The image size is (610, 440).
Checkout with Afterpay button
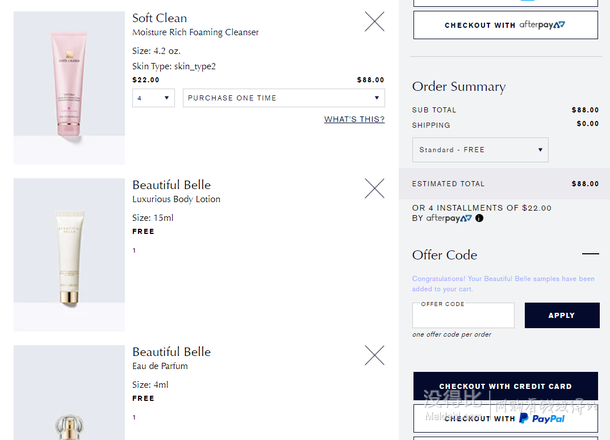(505, 25)
